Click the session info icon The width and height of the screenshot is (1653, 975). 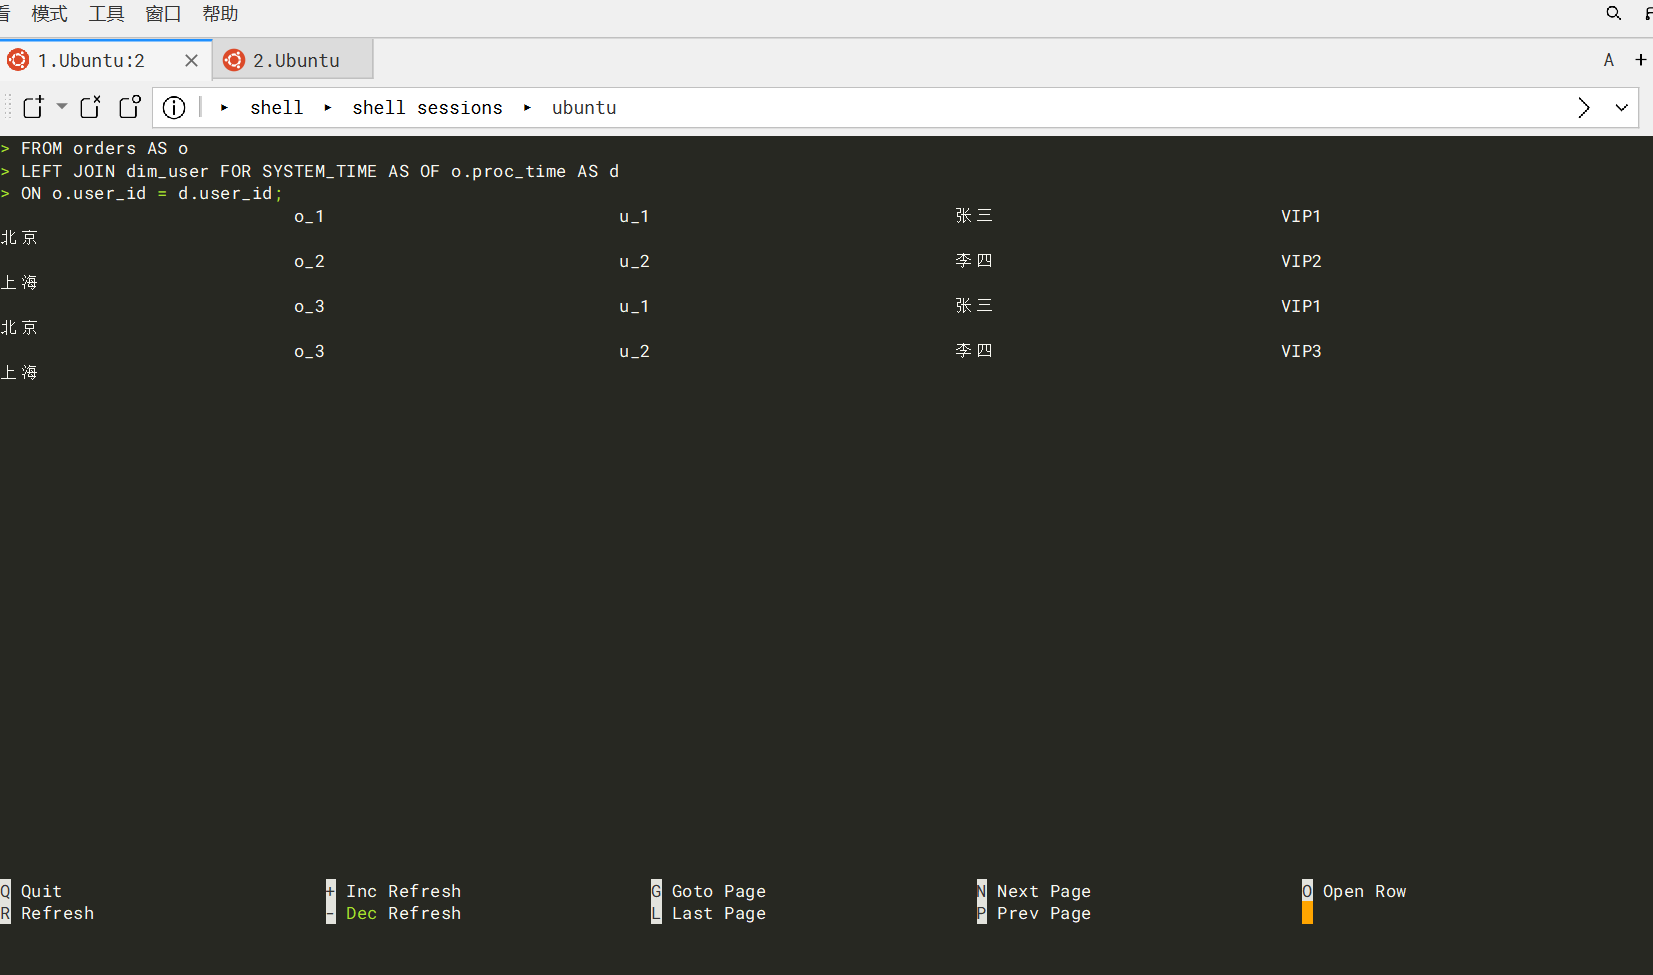click(174, 108)
